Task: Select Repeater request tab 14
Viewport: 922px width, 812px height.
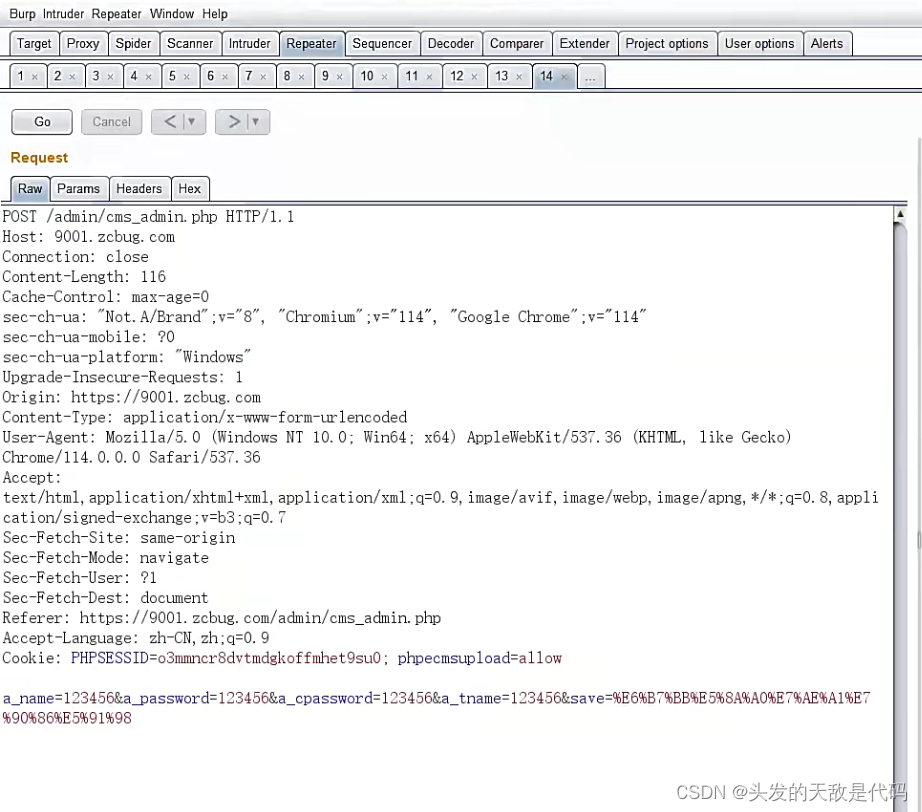Action: (x=547, y=76)
